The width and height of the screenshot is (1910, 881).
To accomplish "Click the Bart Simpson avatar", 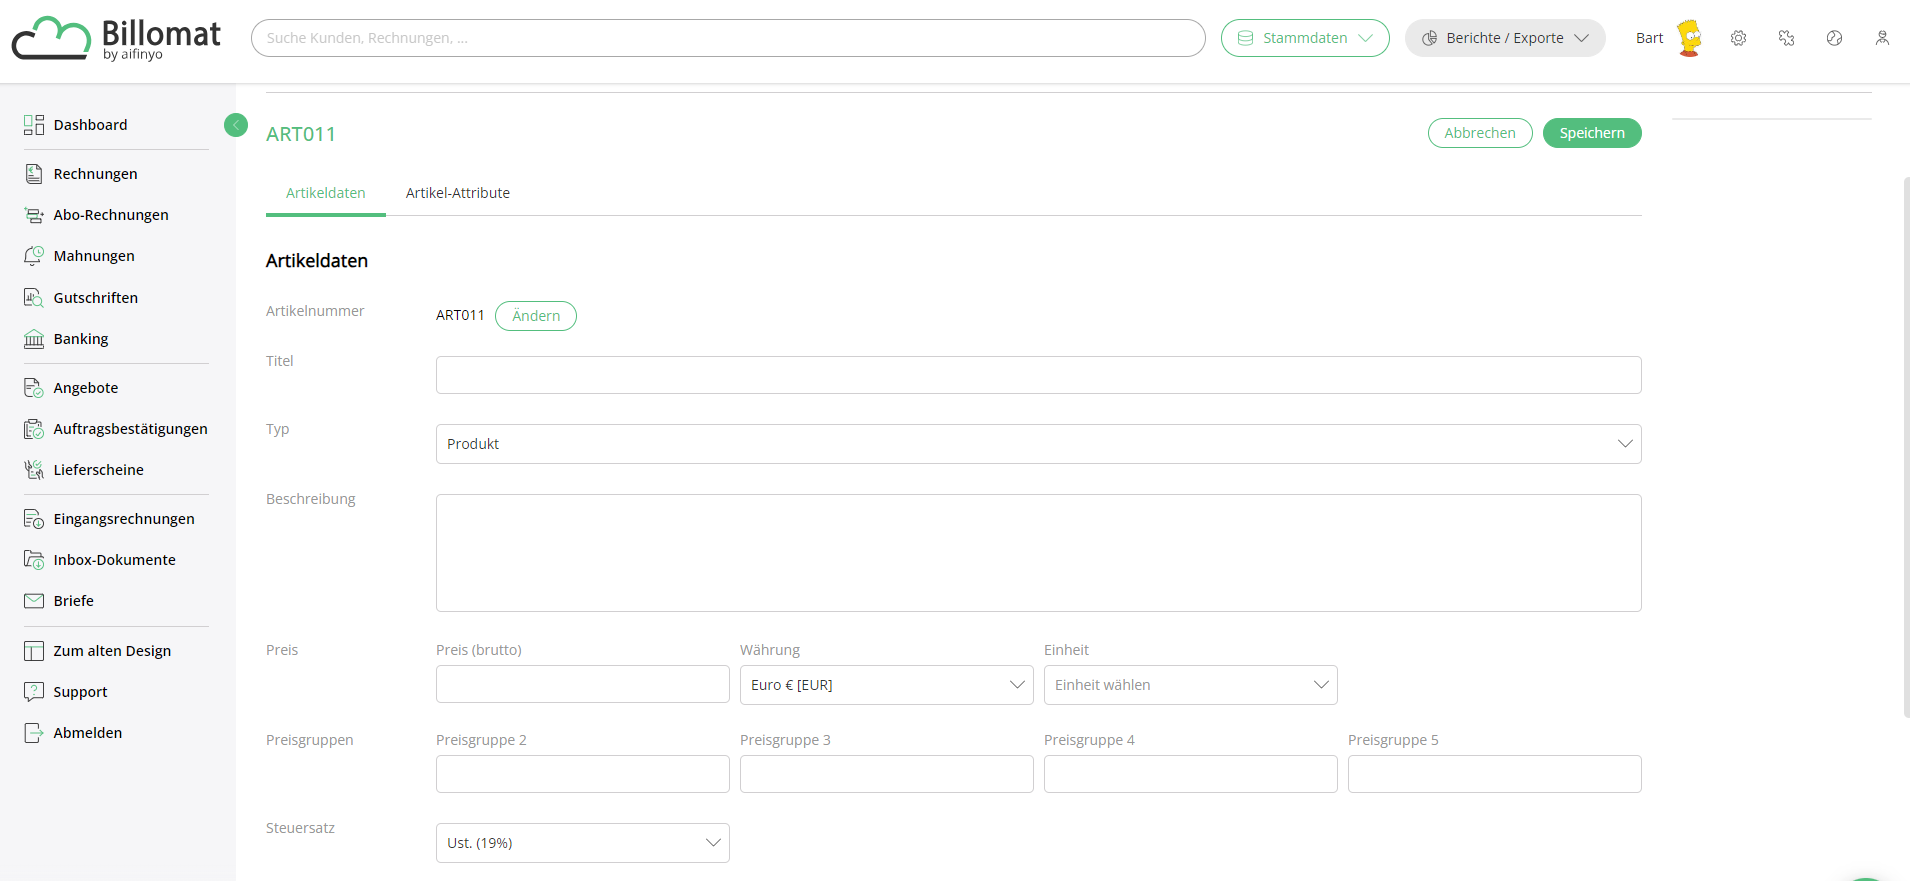I will click(x=1690, y=38).
